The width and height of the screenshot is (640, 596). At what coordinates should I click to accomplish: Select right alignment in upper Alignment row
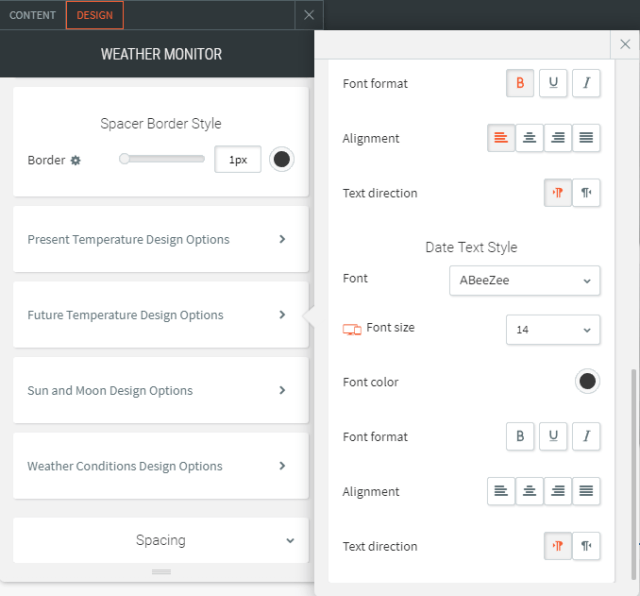pyautogui.click(x=558, y=138)
